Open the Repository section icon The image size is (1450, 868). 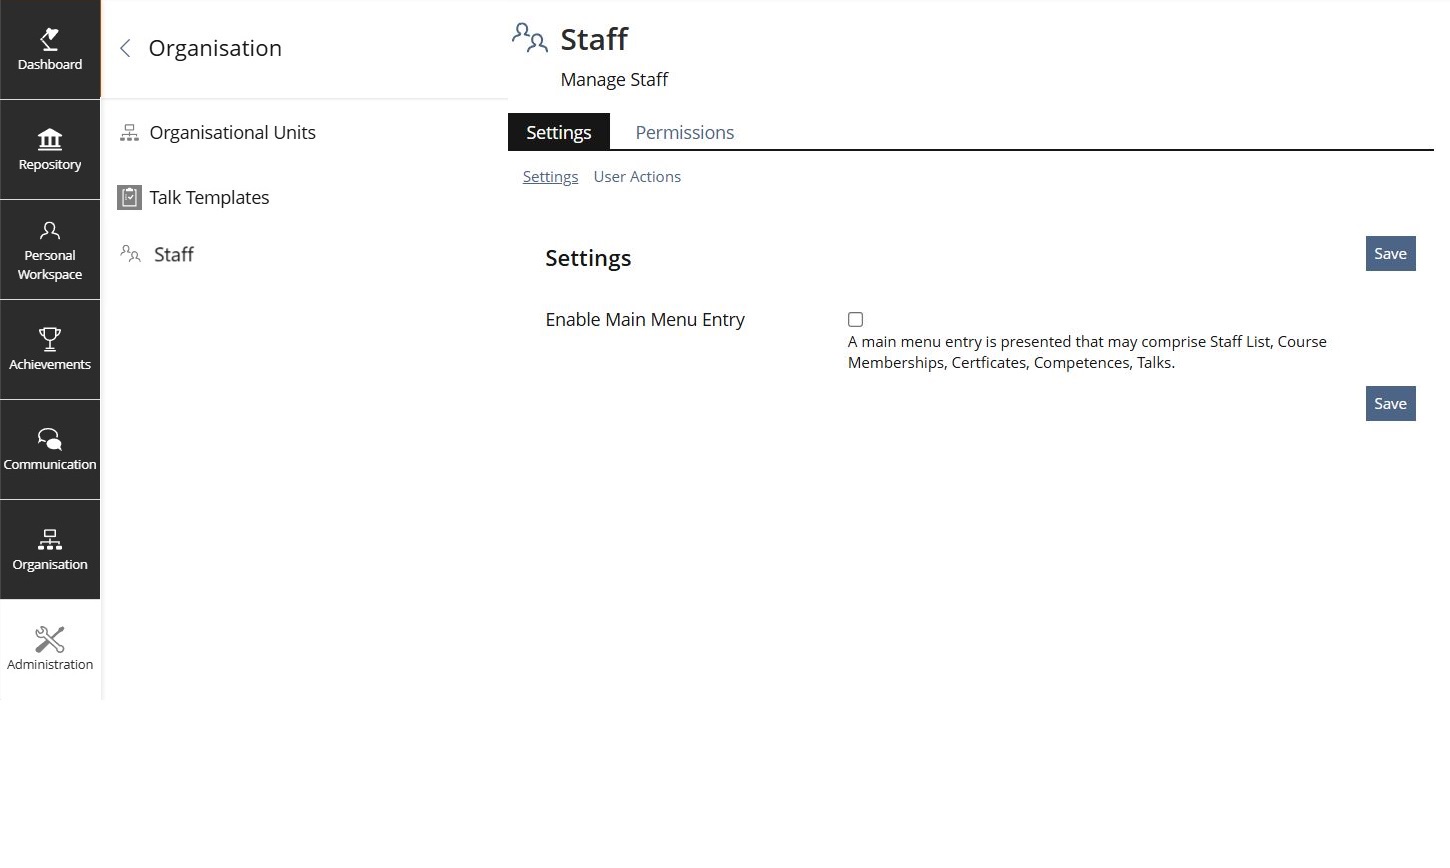pos(50,139)
